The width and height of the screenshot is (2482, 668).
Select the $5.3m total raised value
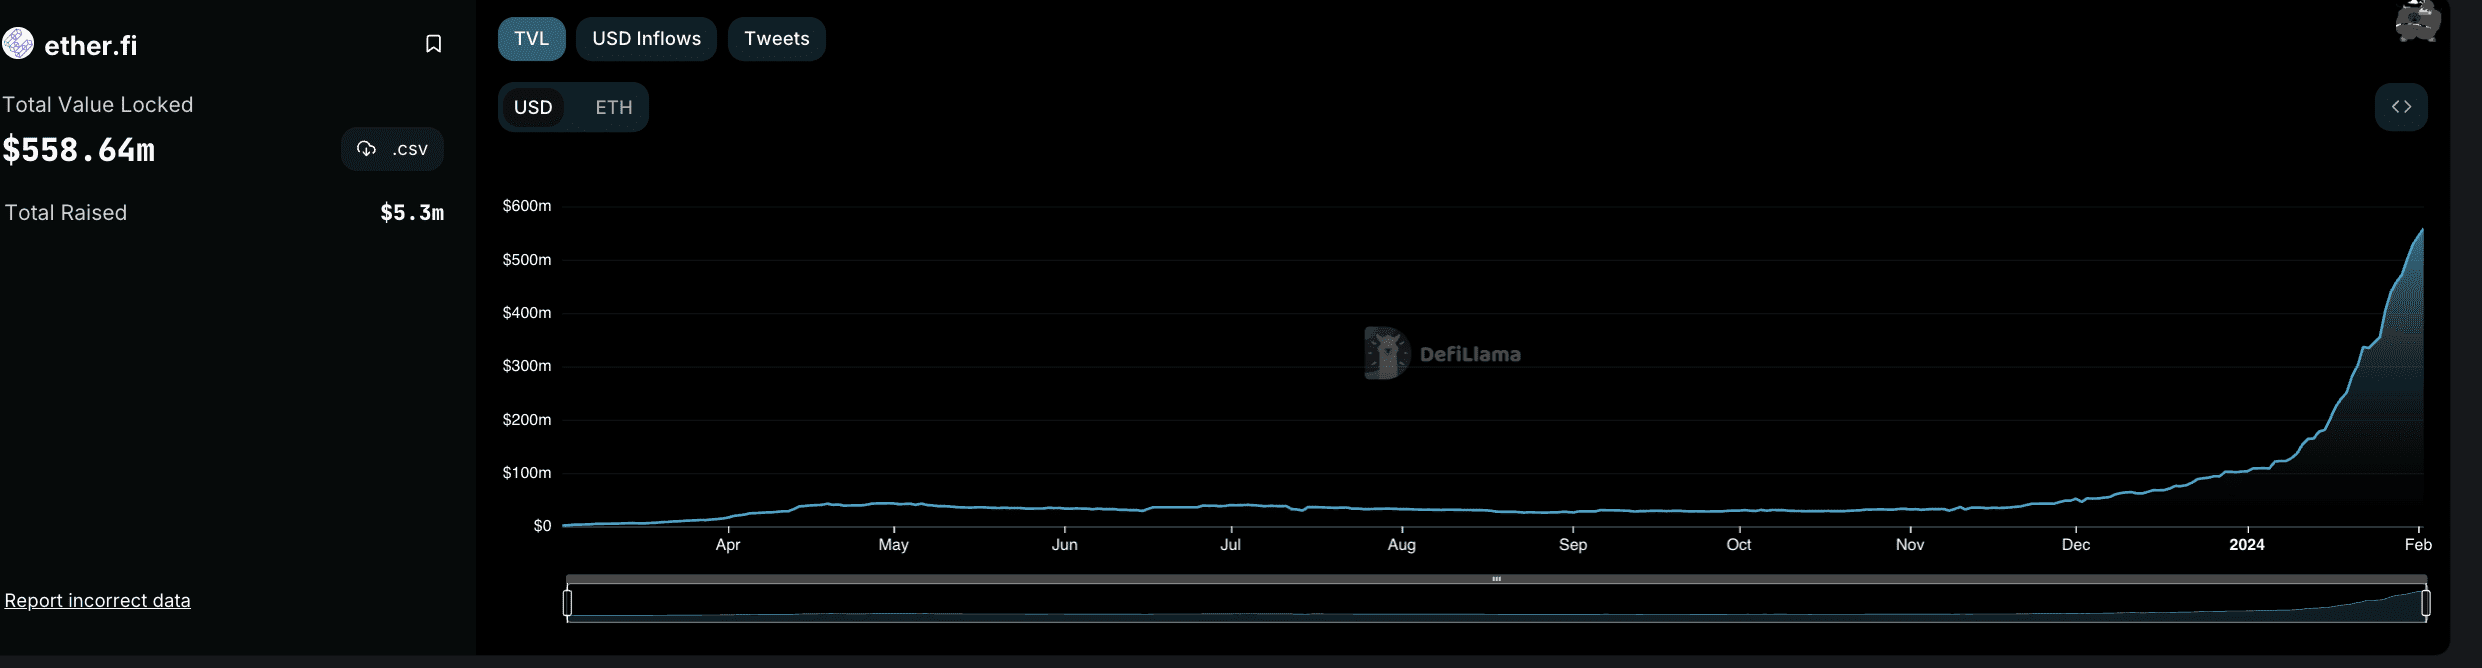pyautogui.click(x=412, y=212)
